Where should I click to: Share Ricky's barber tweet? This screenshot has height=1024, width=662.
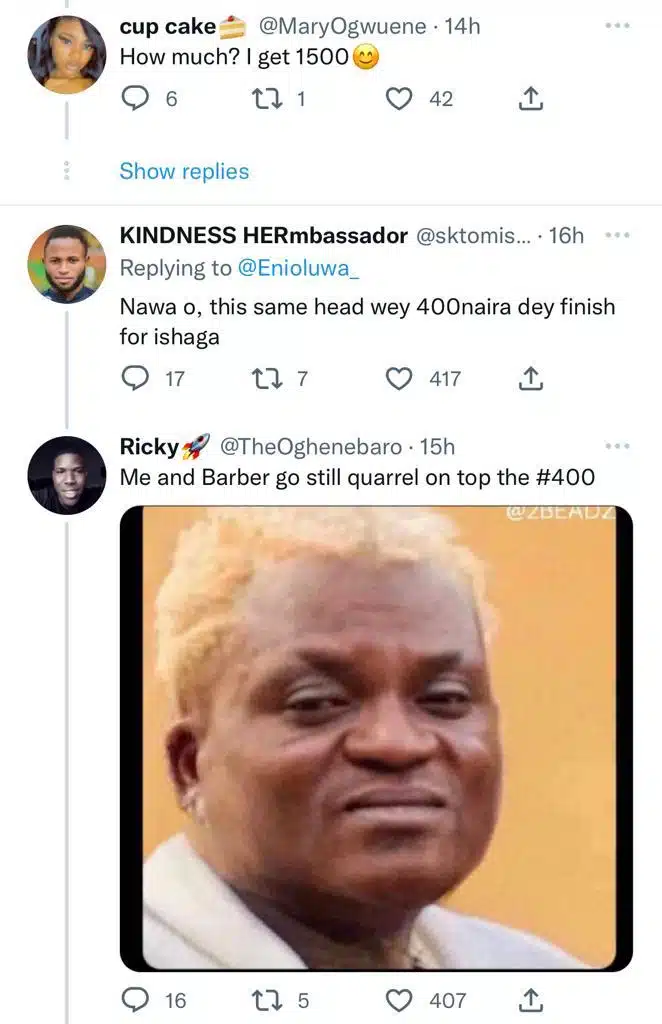pos(531,1000)
